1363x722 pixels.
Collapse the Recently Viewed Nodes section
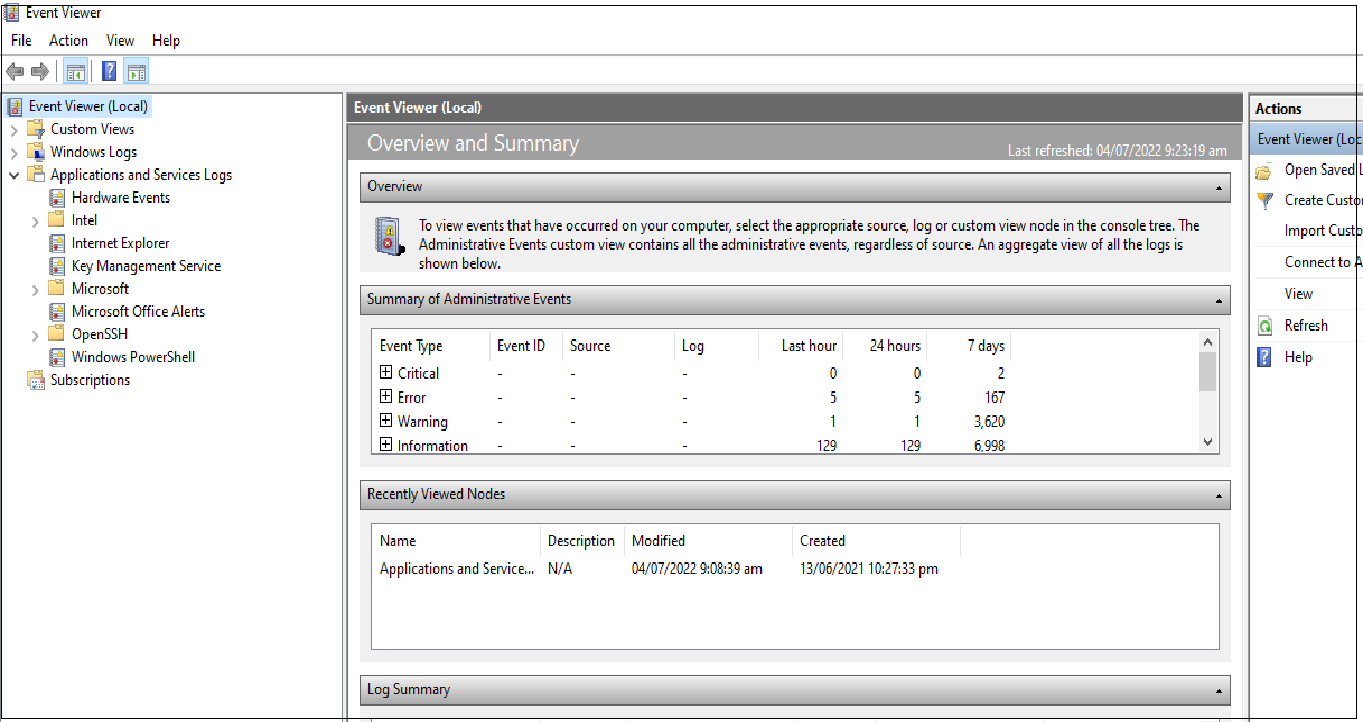click(x=1219, y=495)
